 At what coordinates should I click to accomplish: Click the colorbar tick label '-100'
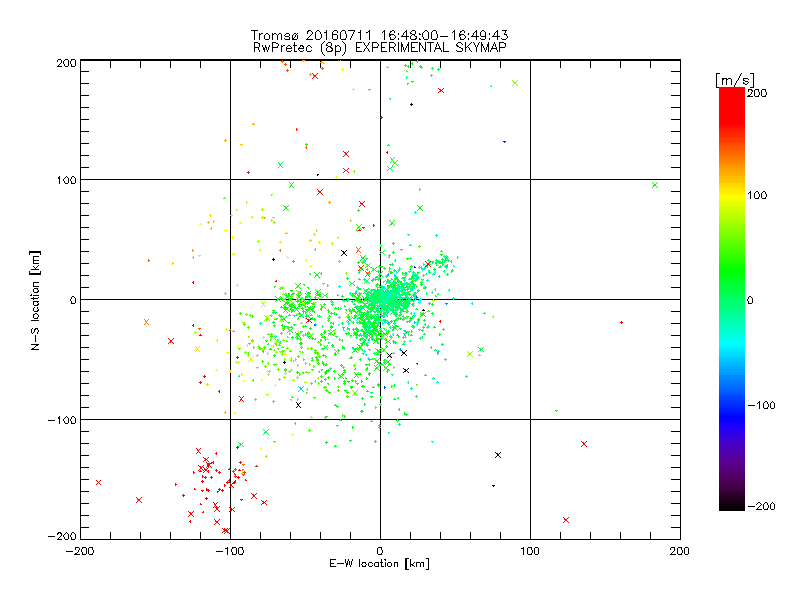(x=761, y=406)
